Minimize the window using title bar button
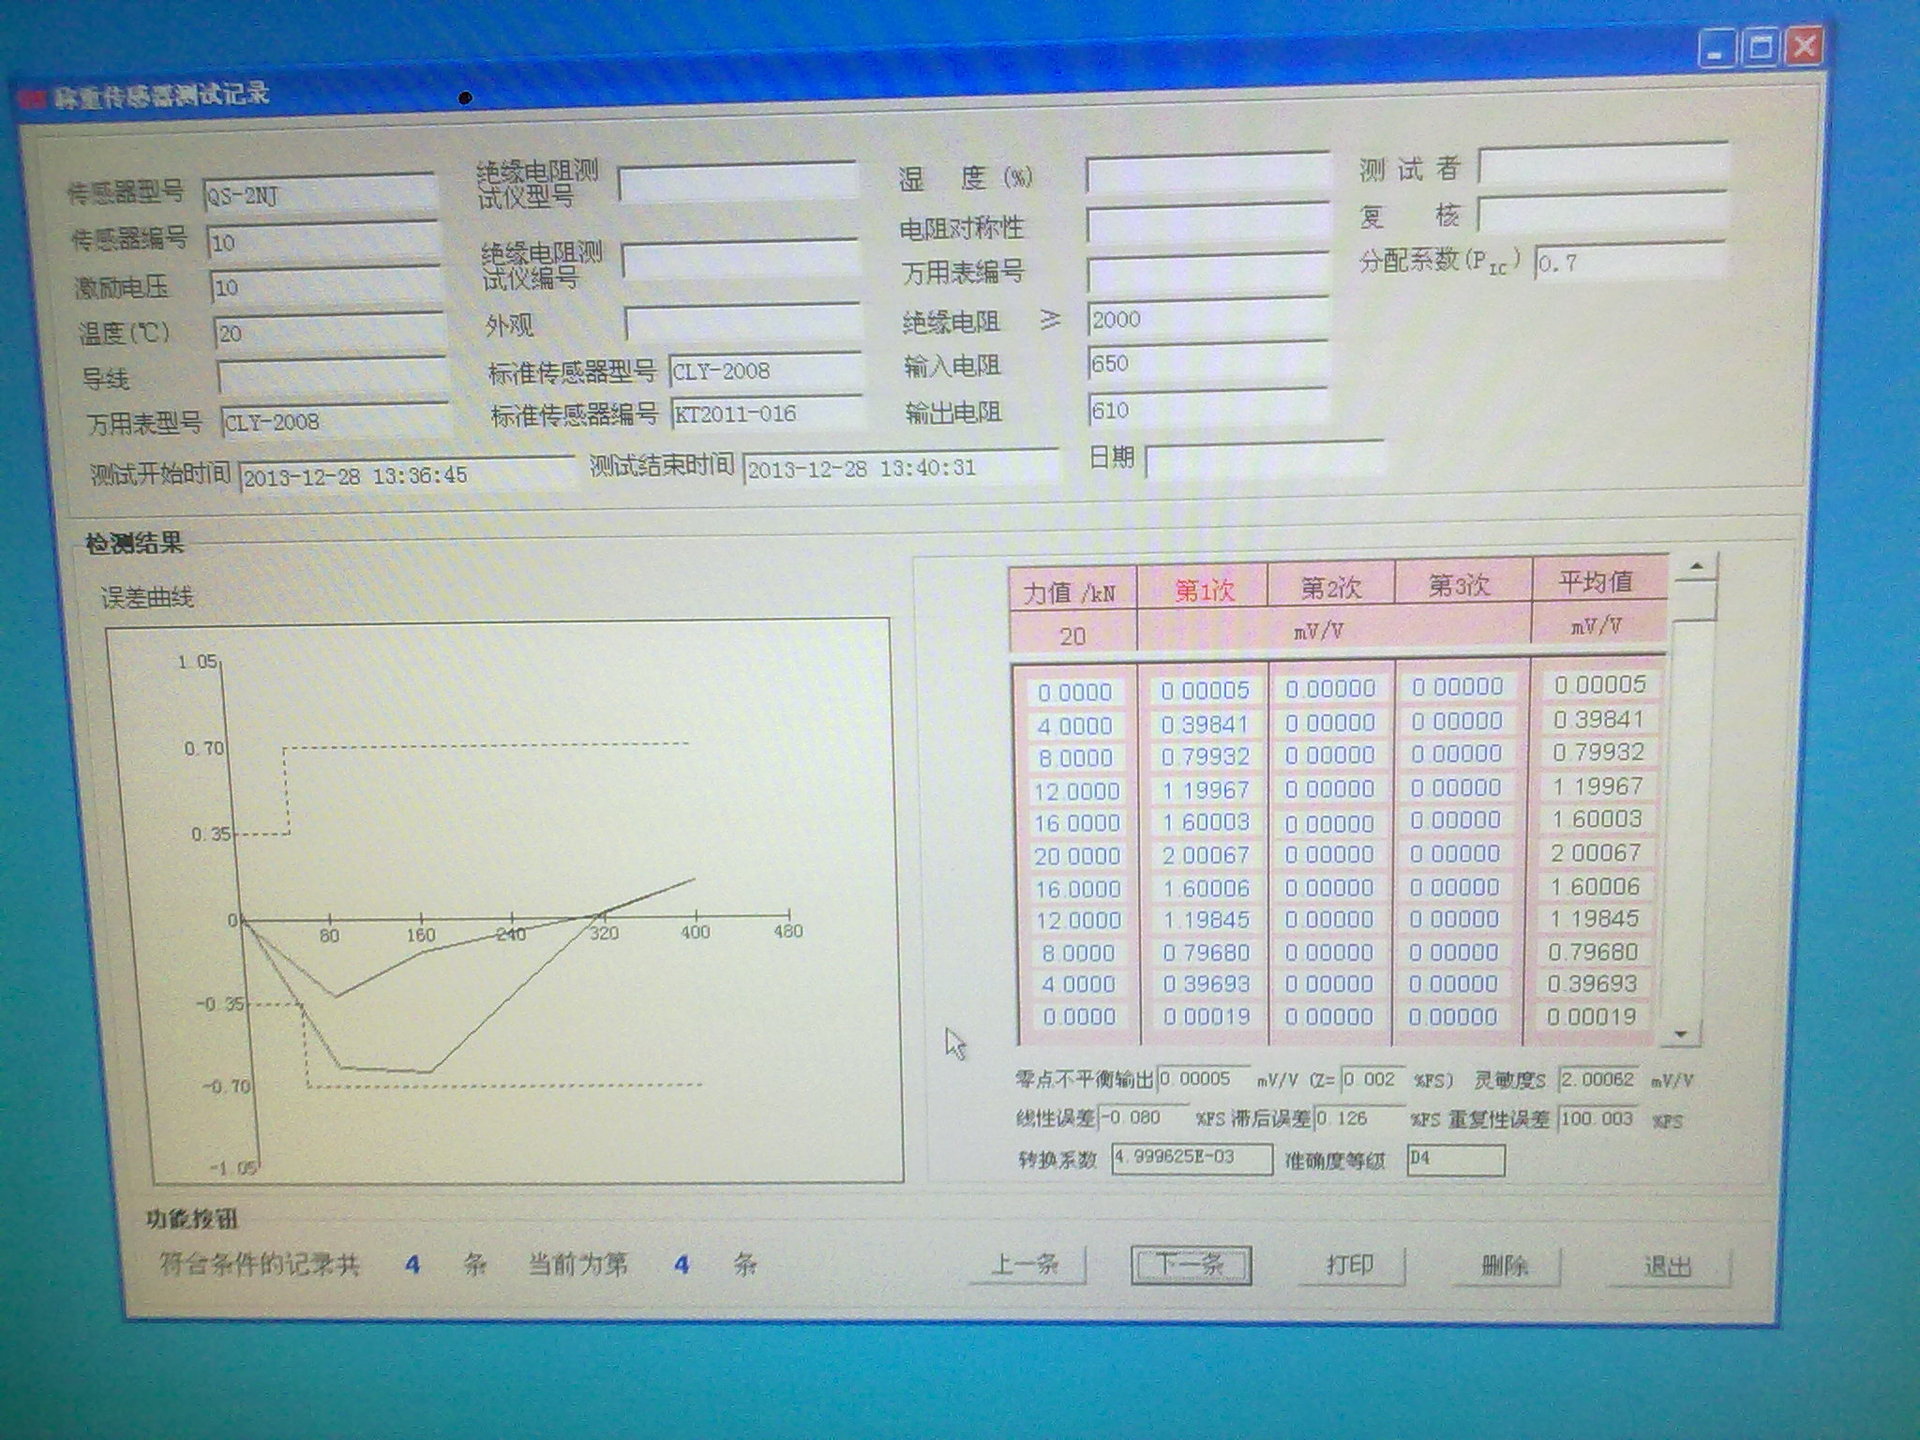 coord(1716,50)
